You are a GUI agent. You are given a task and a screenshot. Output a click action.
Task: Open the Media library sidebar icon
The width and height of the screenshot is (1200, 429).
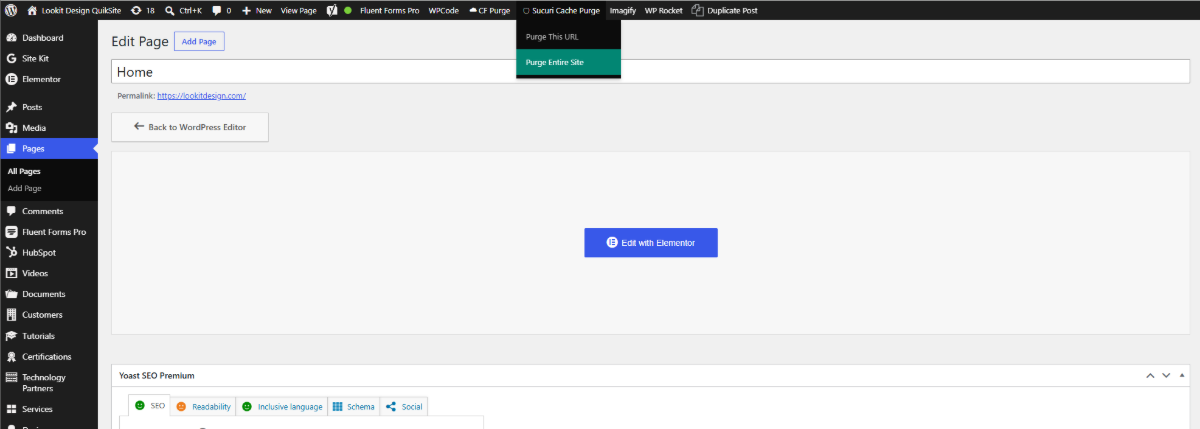pyautogui.click(x=11, y=128)
